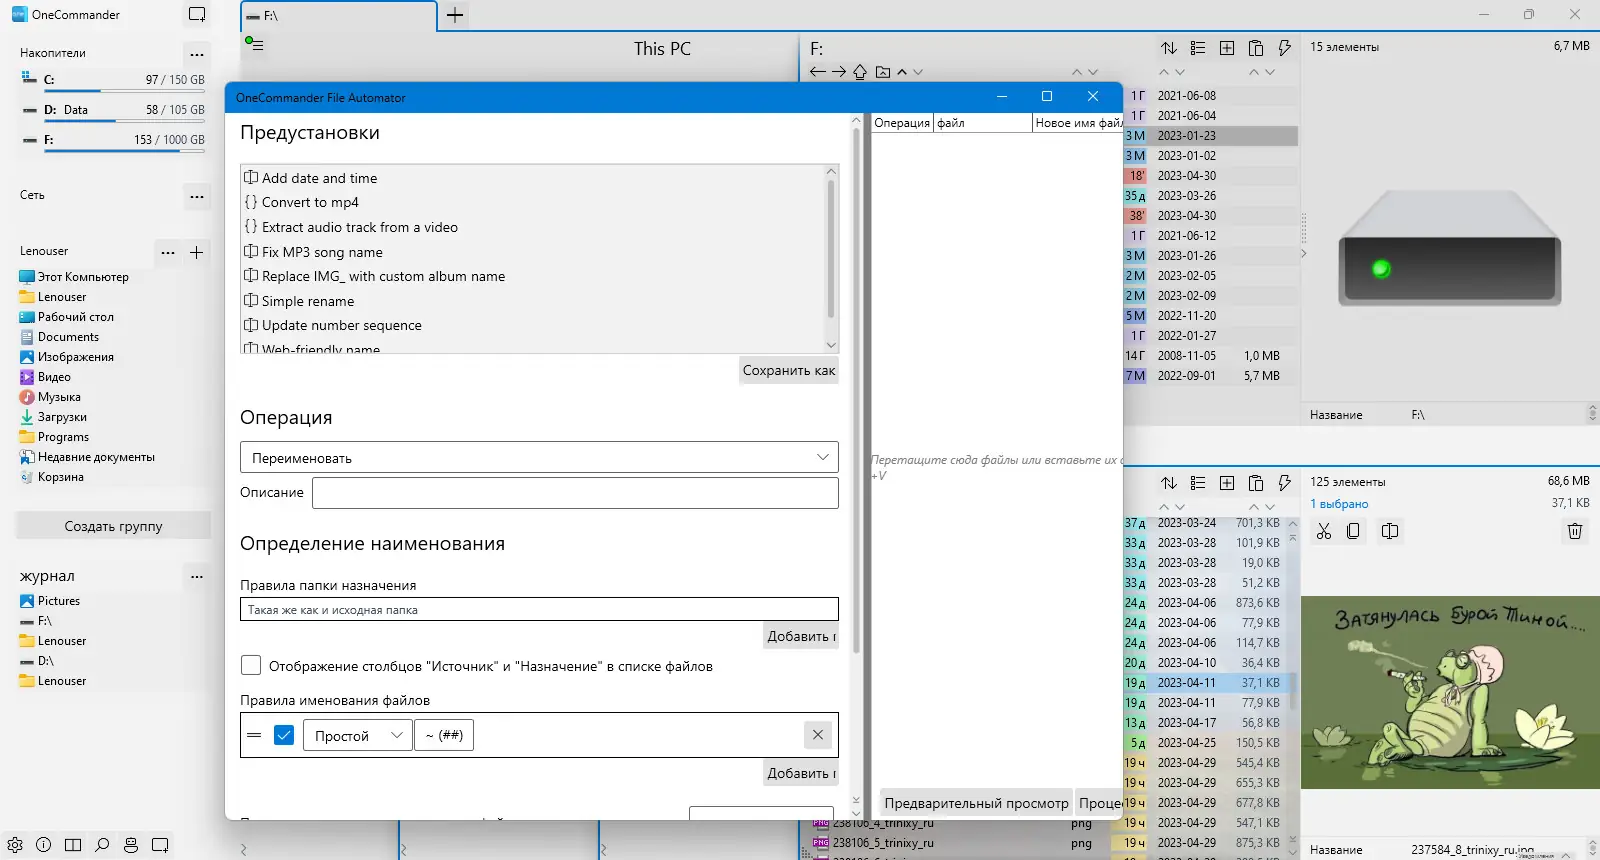Click the lightning quick actions icon
The image size is (1600, 860).
click(x=1285, y=48)
